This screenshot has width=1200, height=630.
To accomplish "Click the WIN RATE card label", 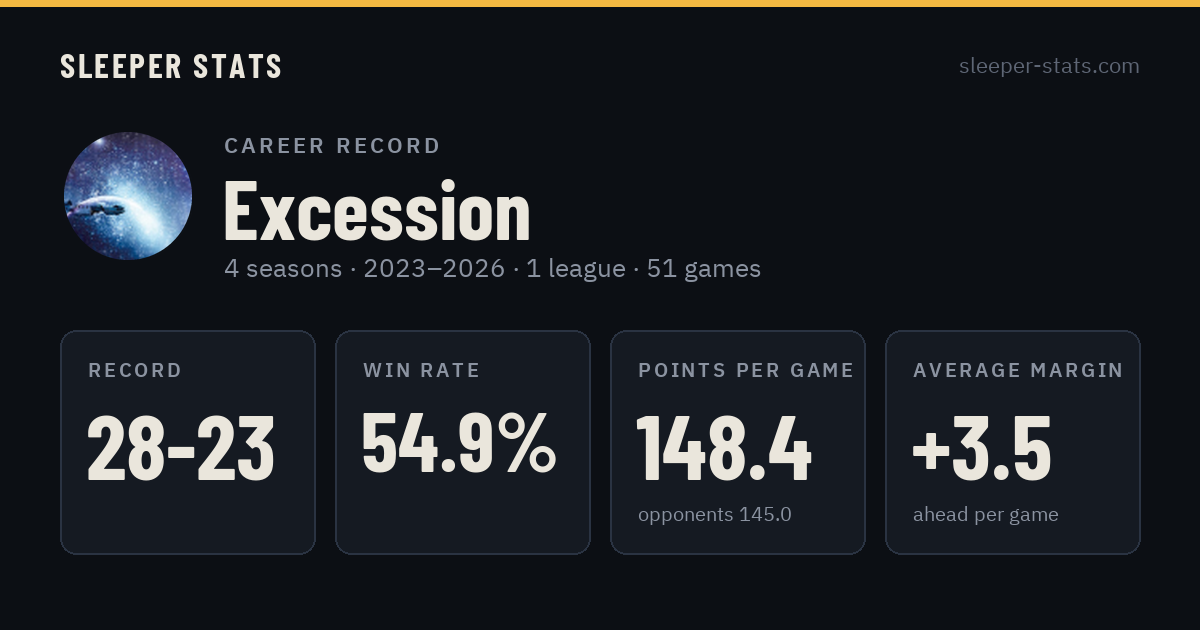I will coord(422,370).
